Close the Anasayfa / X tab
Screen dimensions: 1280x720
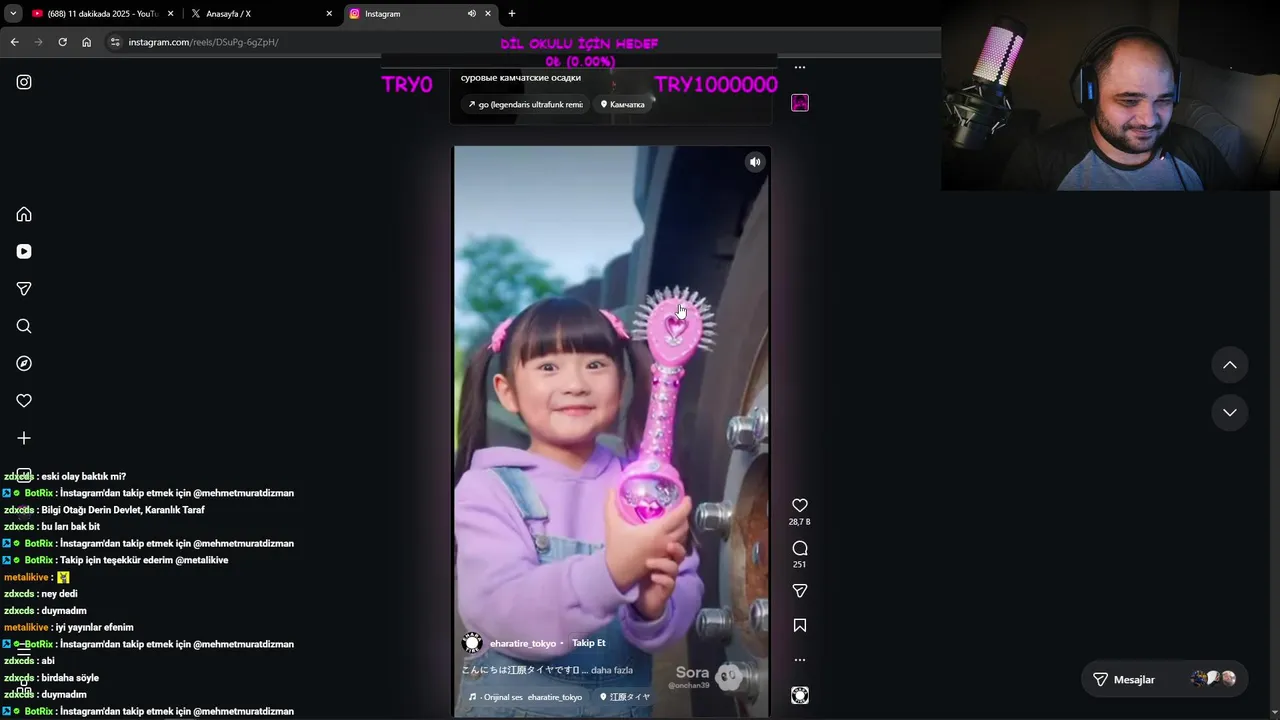click(x=329, y=14)
